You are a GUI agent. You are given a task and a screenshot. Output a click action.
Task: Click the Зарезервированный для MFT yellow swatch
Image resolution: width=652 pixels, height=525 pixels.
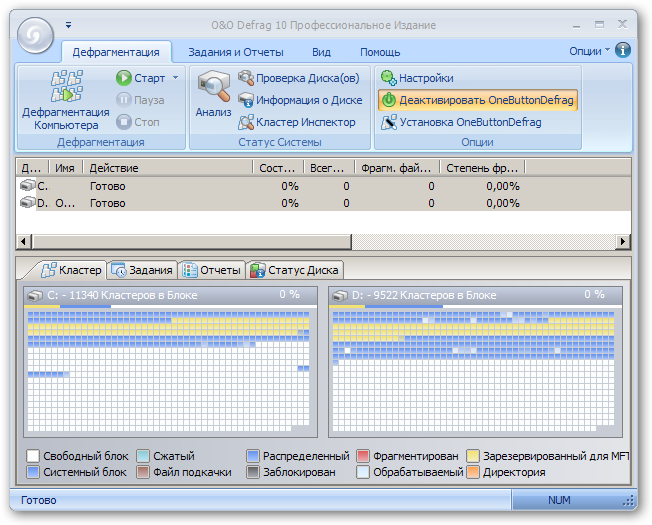click(473, 456)
